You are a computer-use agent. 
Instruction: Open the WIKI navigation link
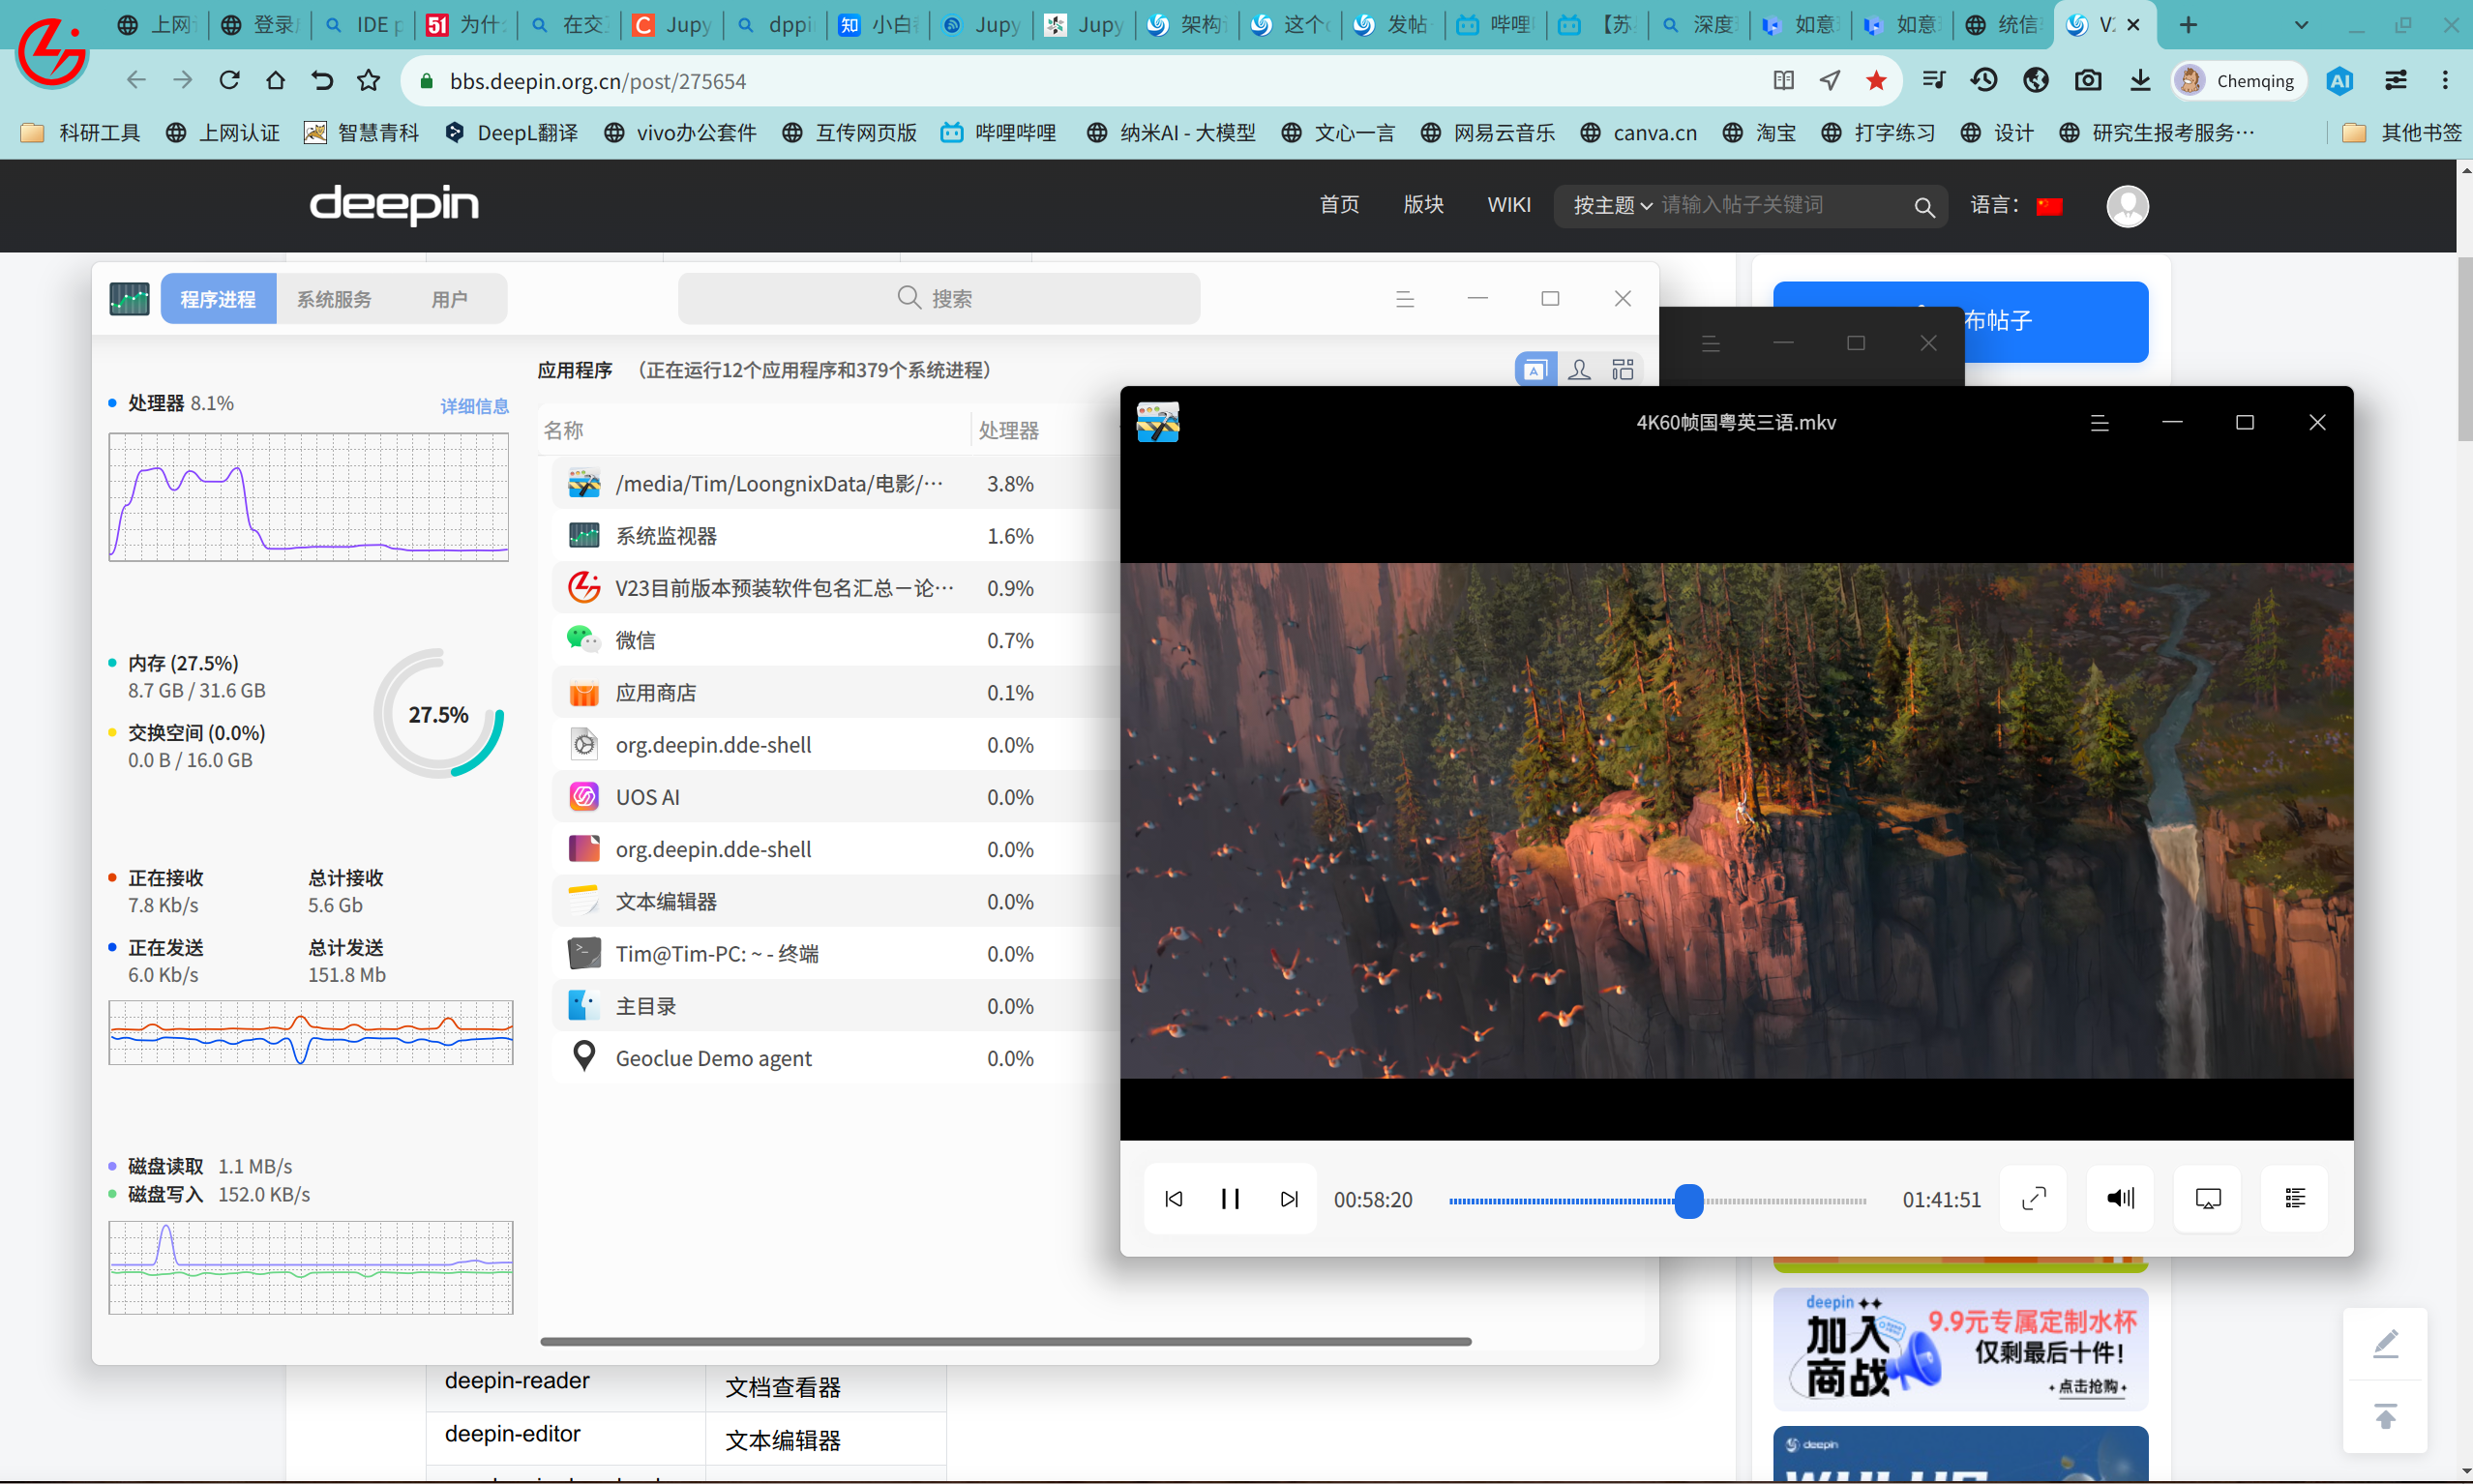point(1509,205)
